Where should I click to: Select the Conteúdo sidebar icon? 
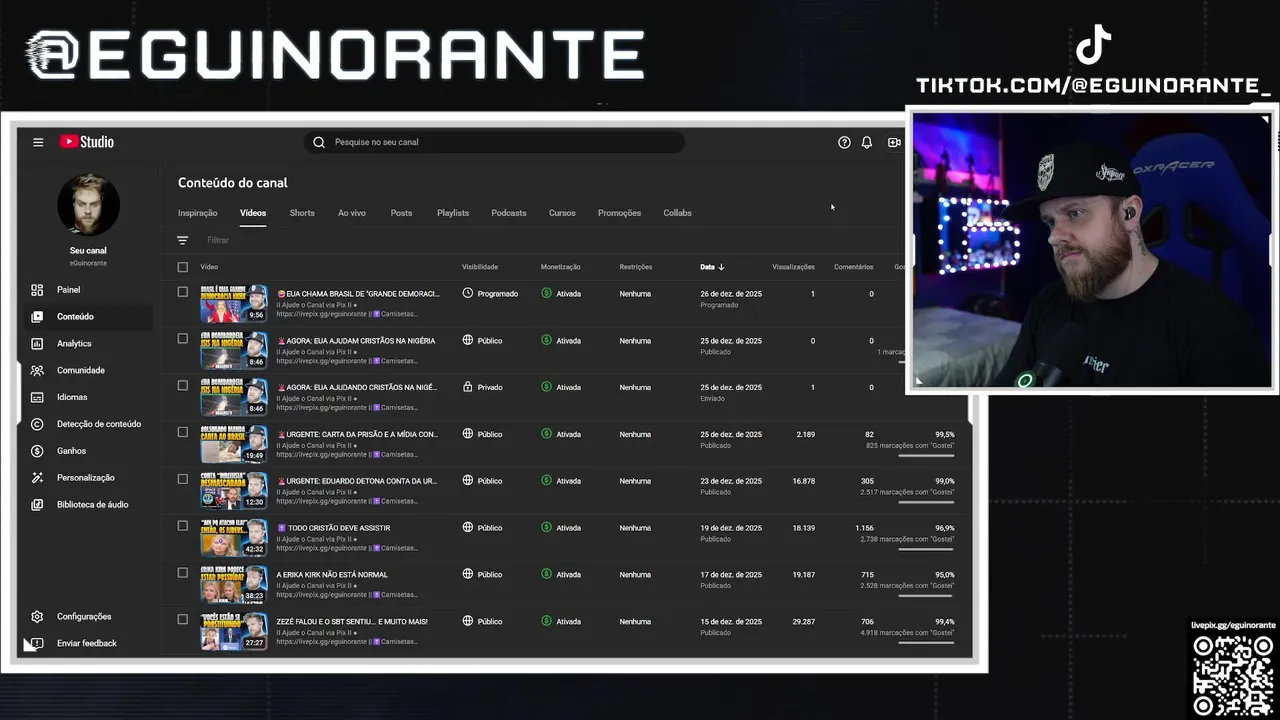[37, 317]
